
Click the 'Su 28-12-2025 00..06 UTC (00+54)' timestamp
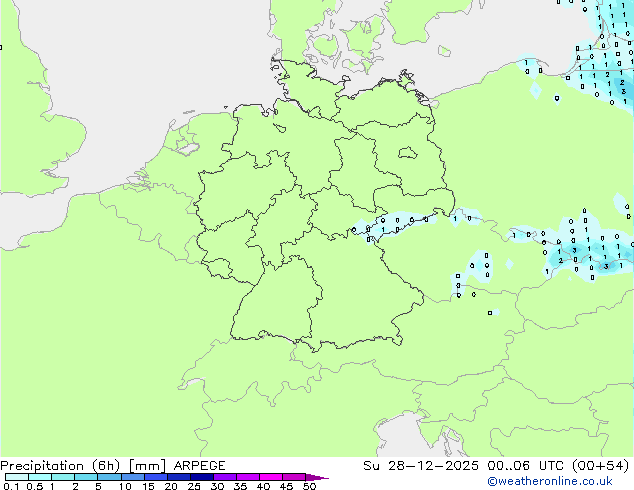[x=496, y=466]
